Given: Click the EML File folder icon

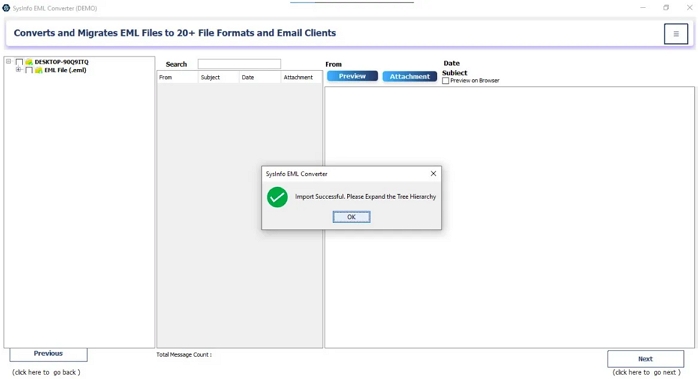Looking at the screenshot, I should coord(39,70).
